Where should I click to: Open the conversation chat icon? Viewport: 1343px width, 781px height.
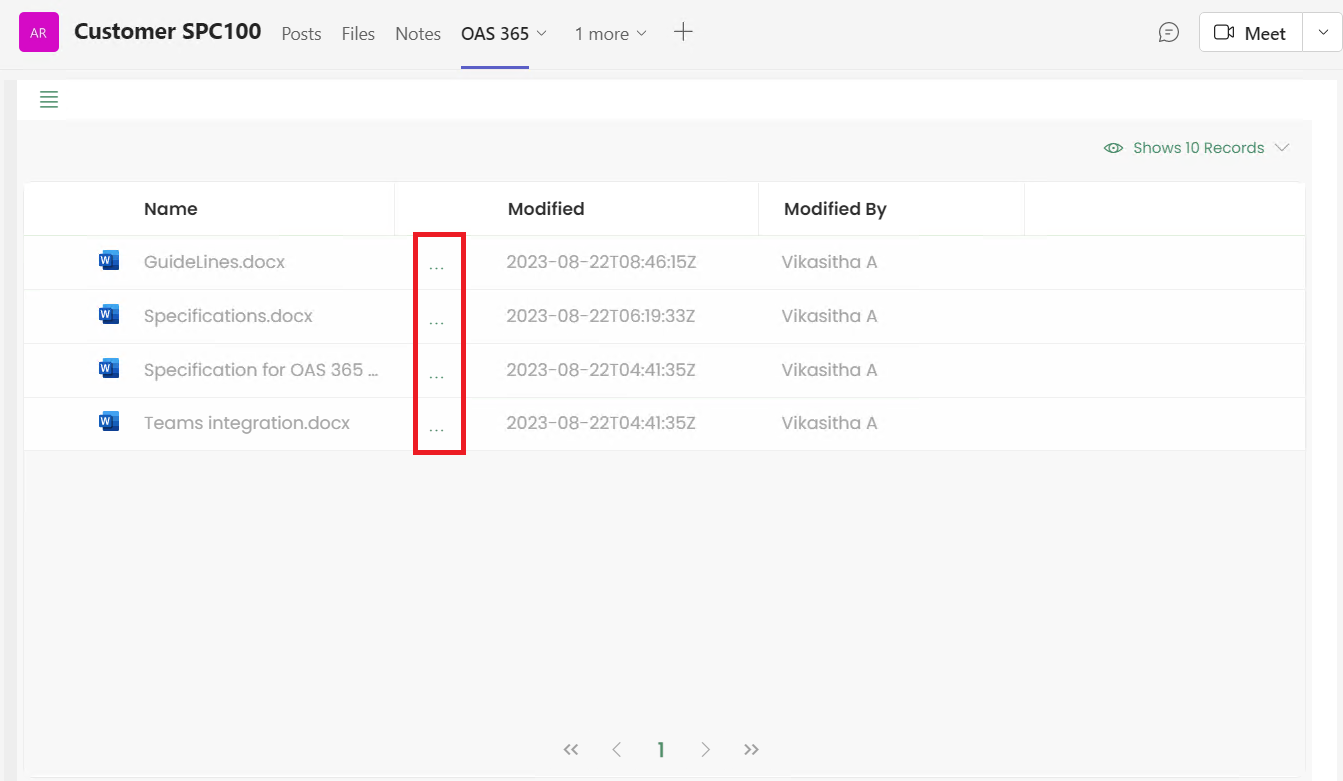pos(1168,33)
